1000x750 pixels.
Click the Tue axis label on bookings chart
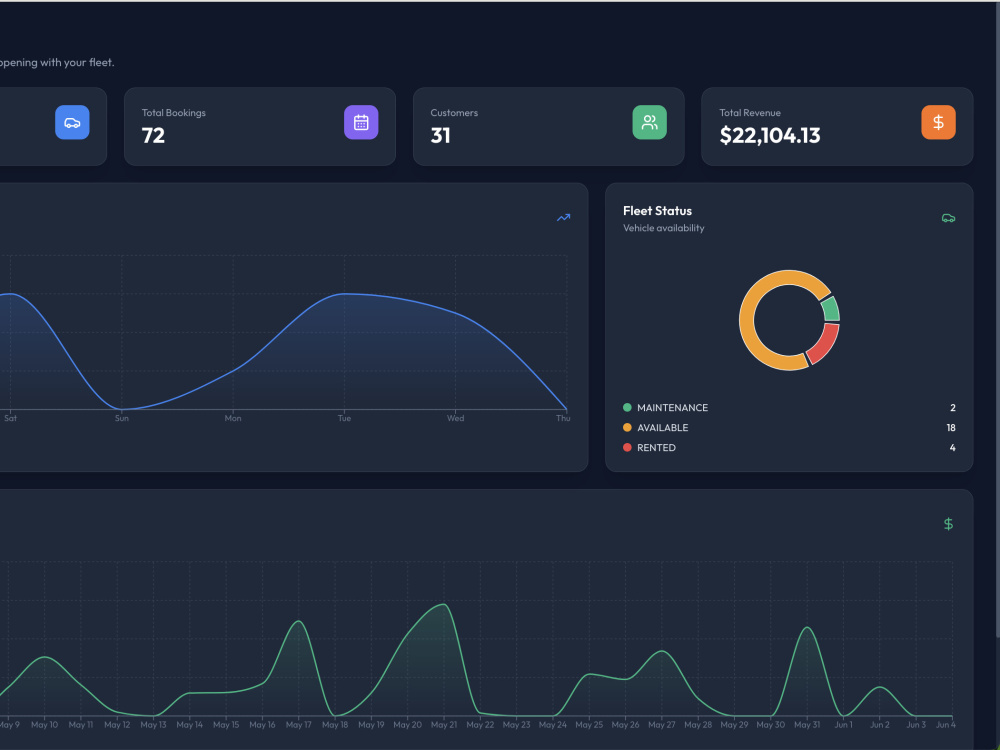[x=344, y=418]
